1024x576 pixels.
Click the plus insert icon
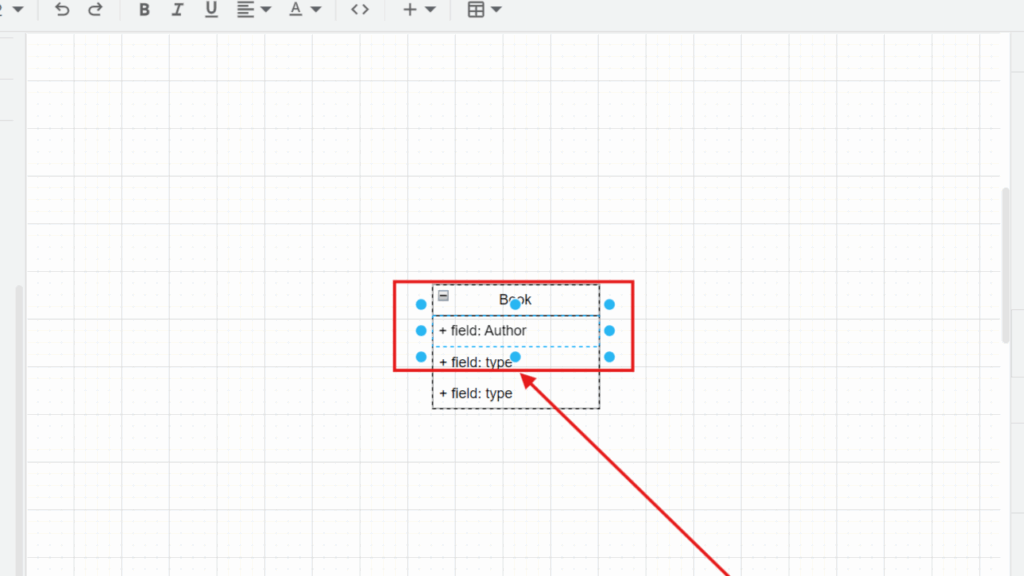click(x=410, y=9)
